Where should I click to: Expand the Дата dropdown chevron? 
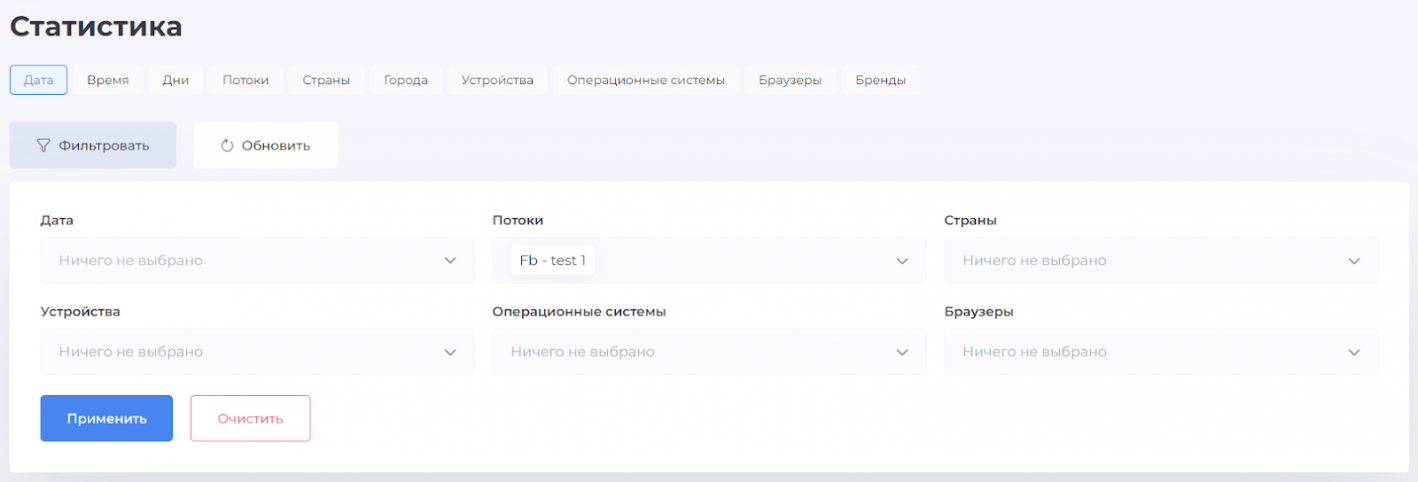450,260
